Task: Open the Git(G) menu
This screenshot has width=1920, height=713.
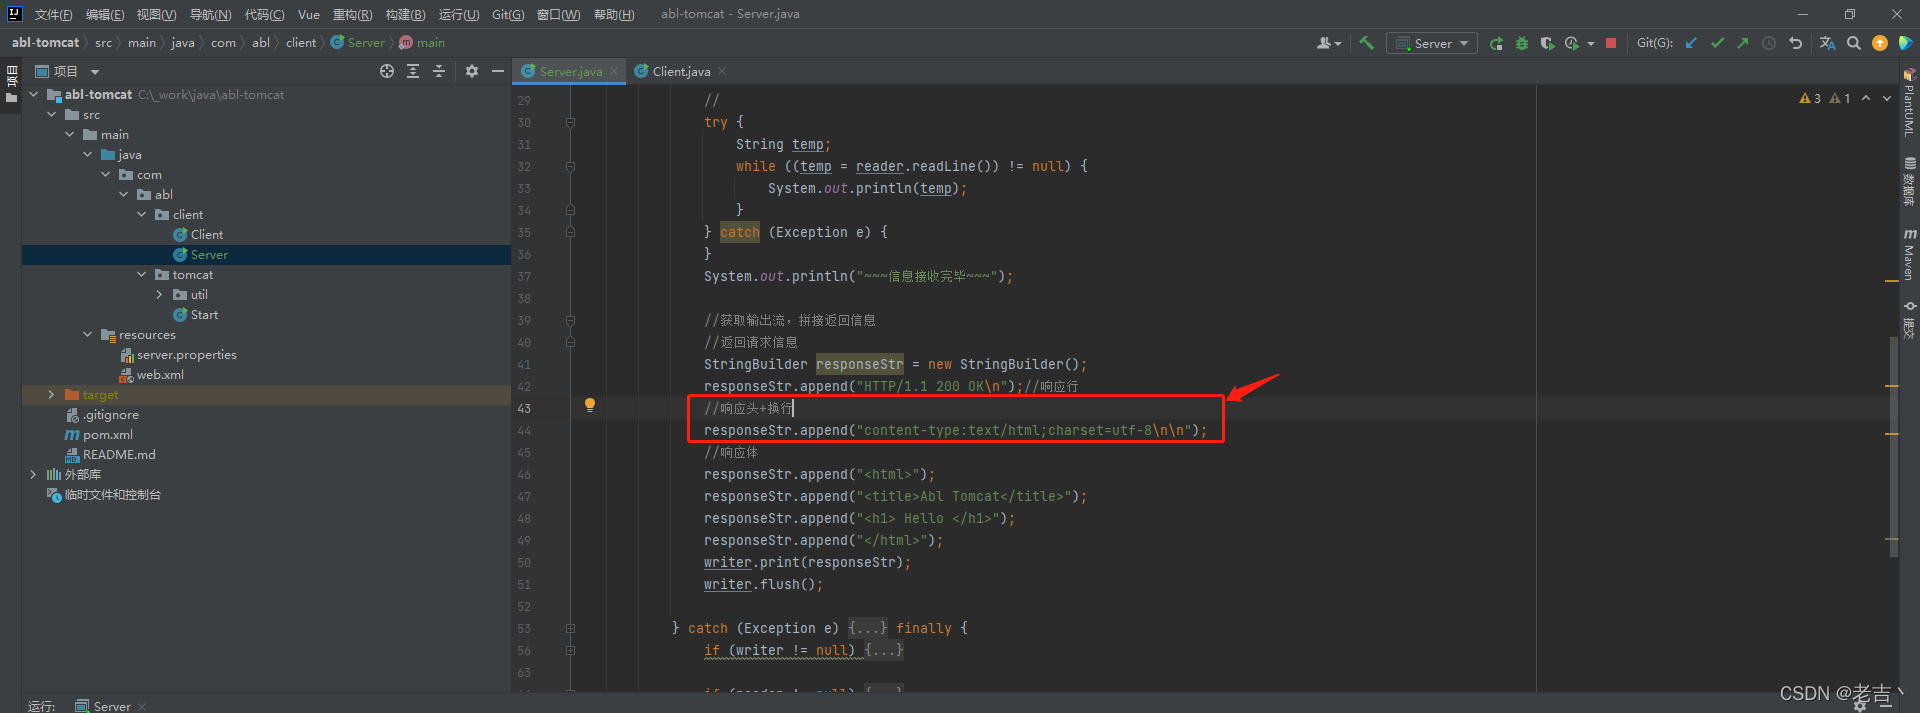Action: [x=508, y=14]
